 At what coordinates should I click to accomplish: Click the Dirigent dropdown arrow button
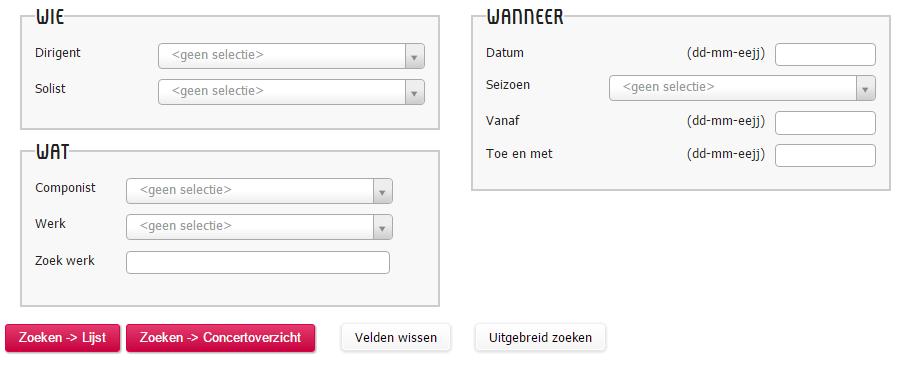coord(414,56)
